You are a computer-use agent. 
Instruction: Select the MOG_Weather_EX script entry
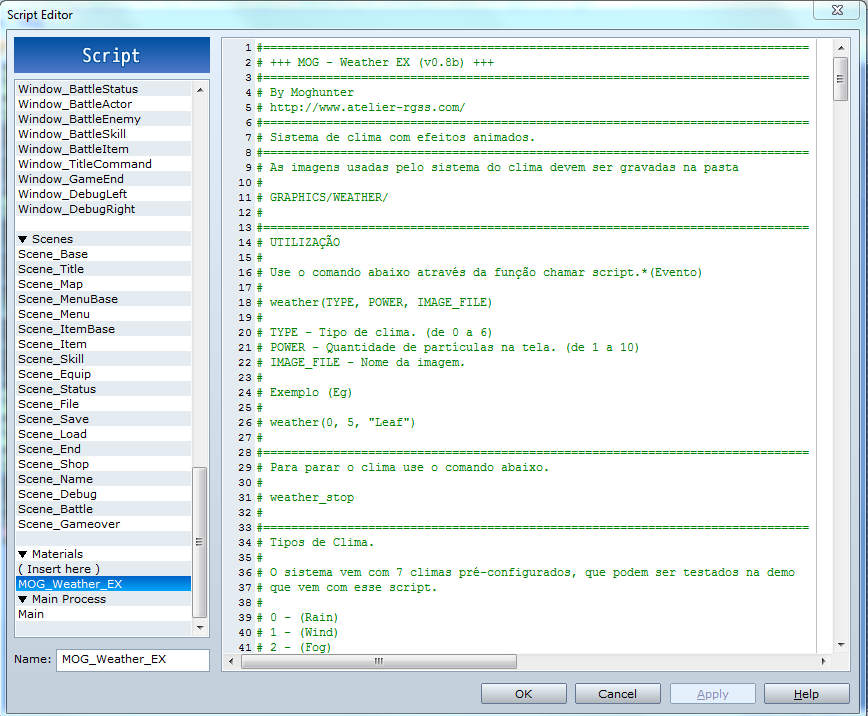point(70,584)
